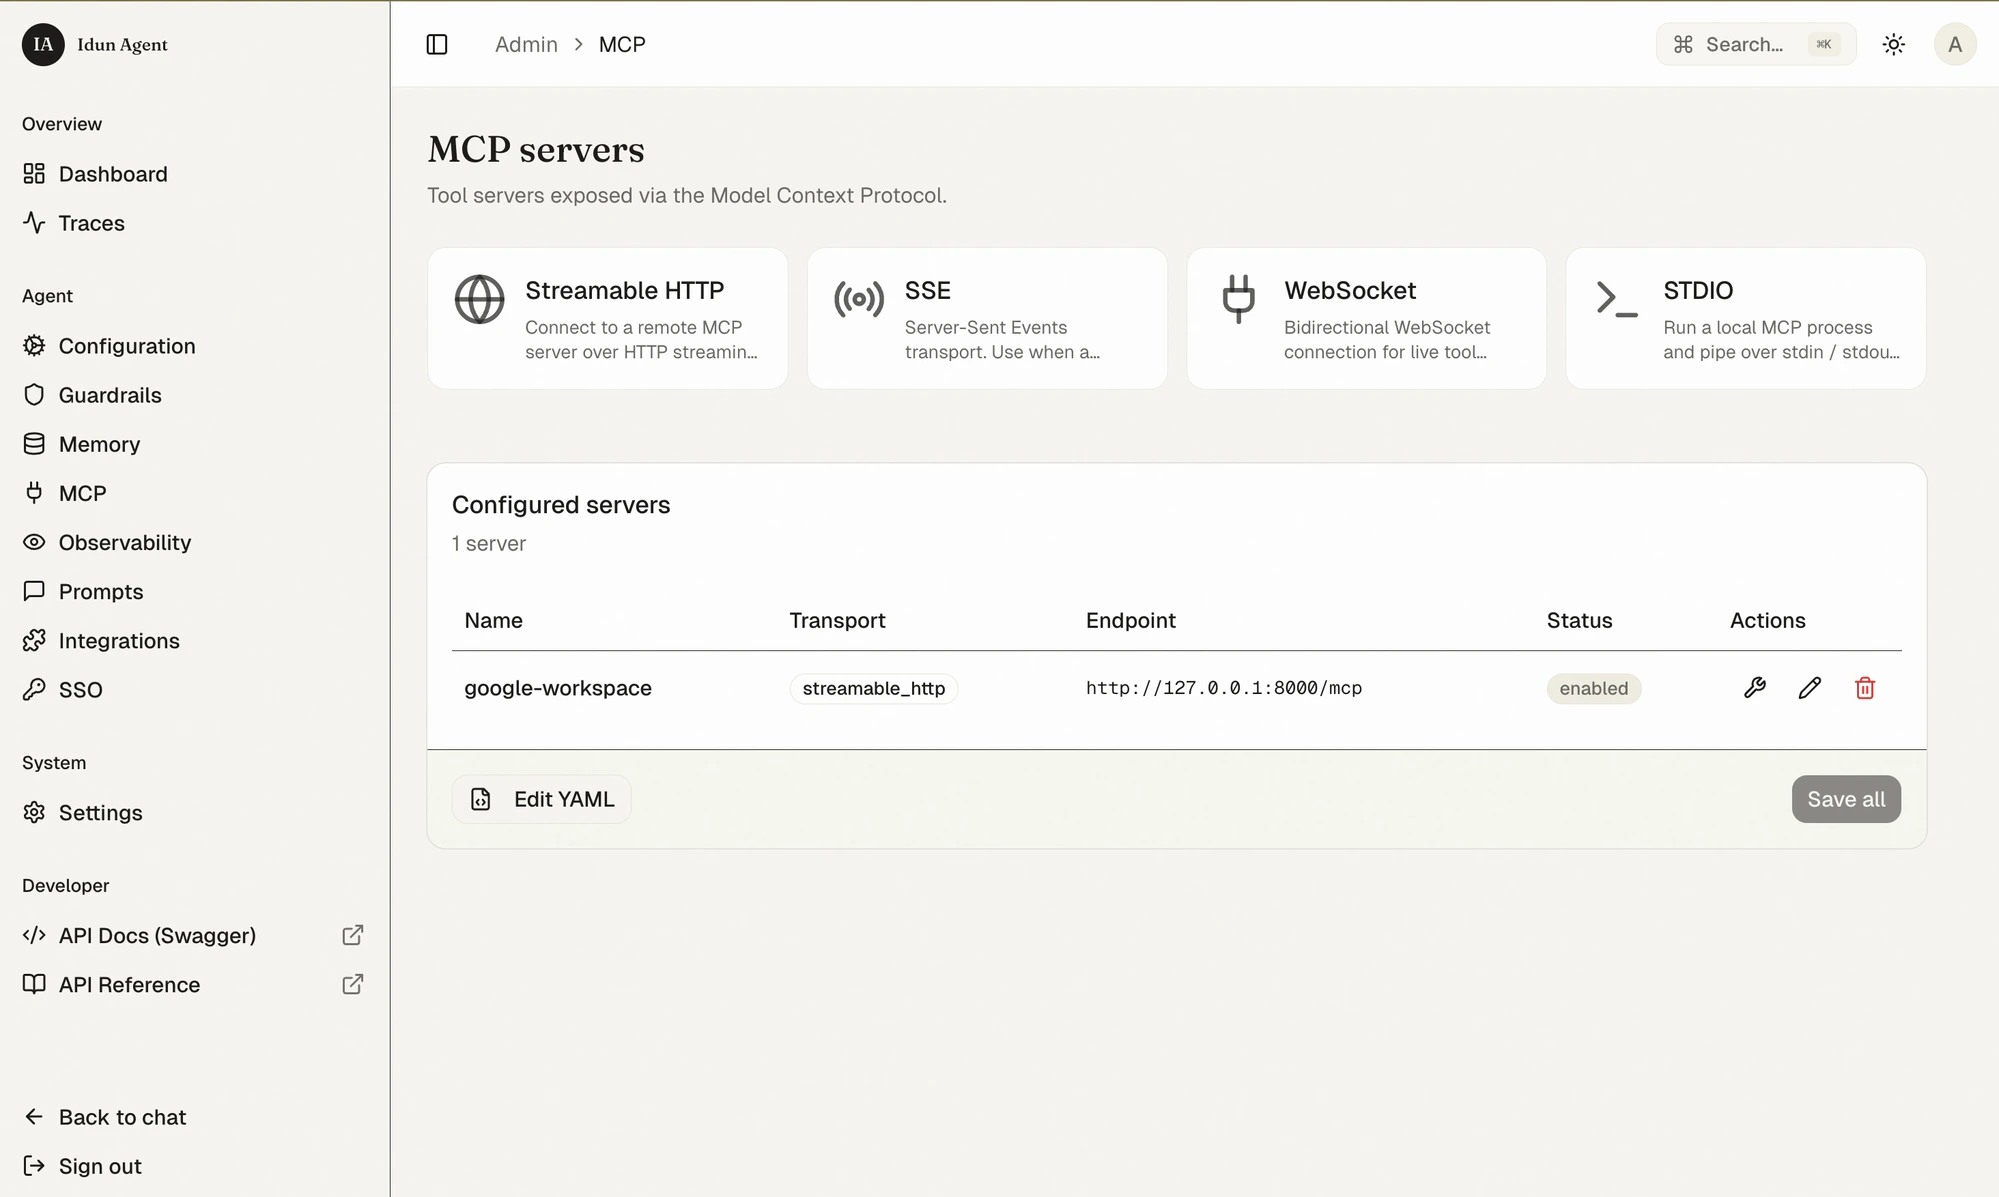Screen dimensions: 1999x1197
Task: Toggle the sidebar panel icon
Action: coord(437,44)
